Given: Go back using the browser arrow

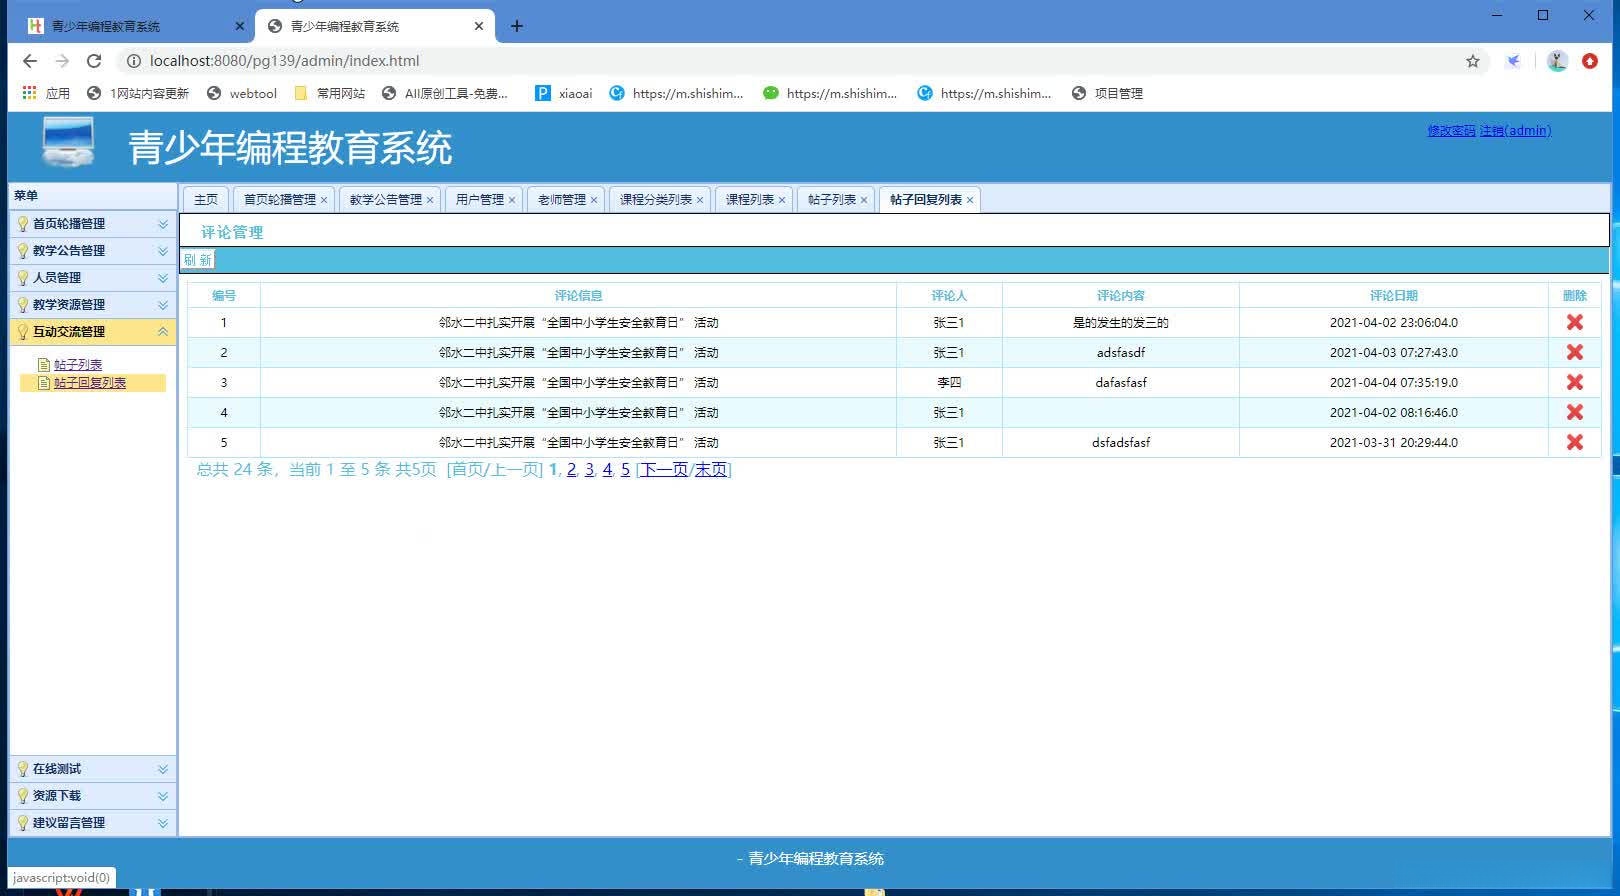Looking at the screenshot, I should pos(30,61).
